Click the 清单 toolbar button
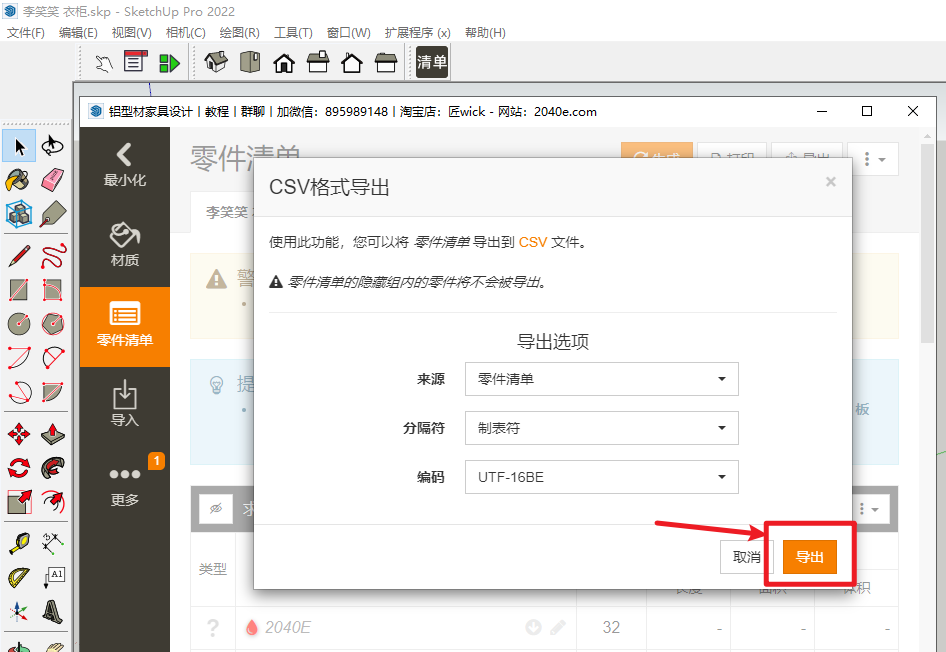 [432, 63]
